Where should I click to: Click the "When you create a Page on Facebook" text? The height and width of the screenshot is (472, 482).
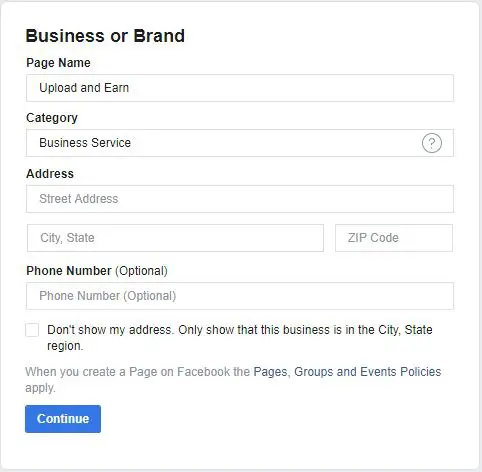138,372
